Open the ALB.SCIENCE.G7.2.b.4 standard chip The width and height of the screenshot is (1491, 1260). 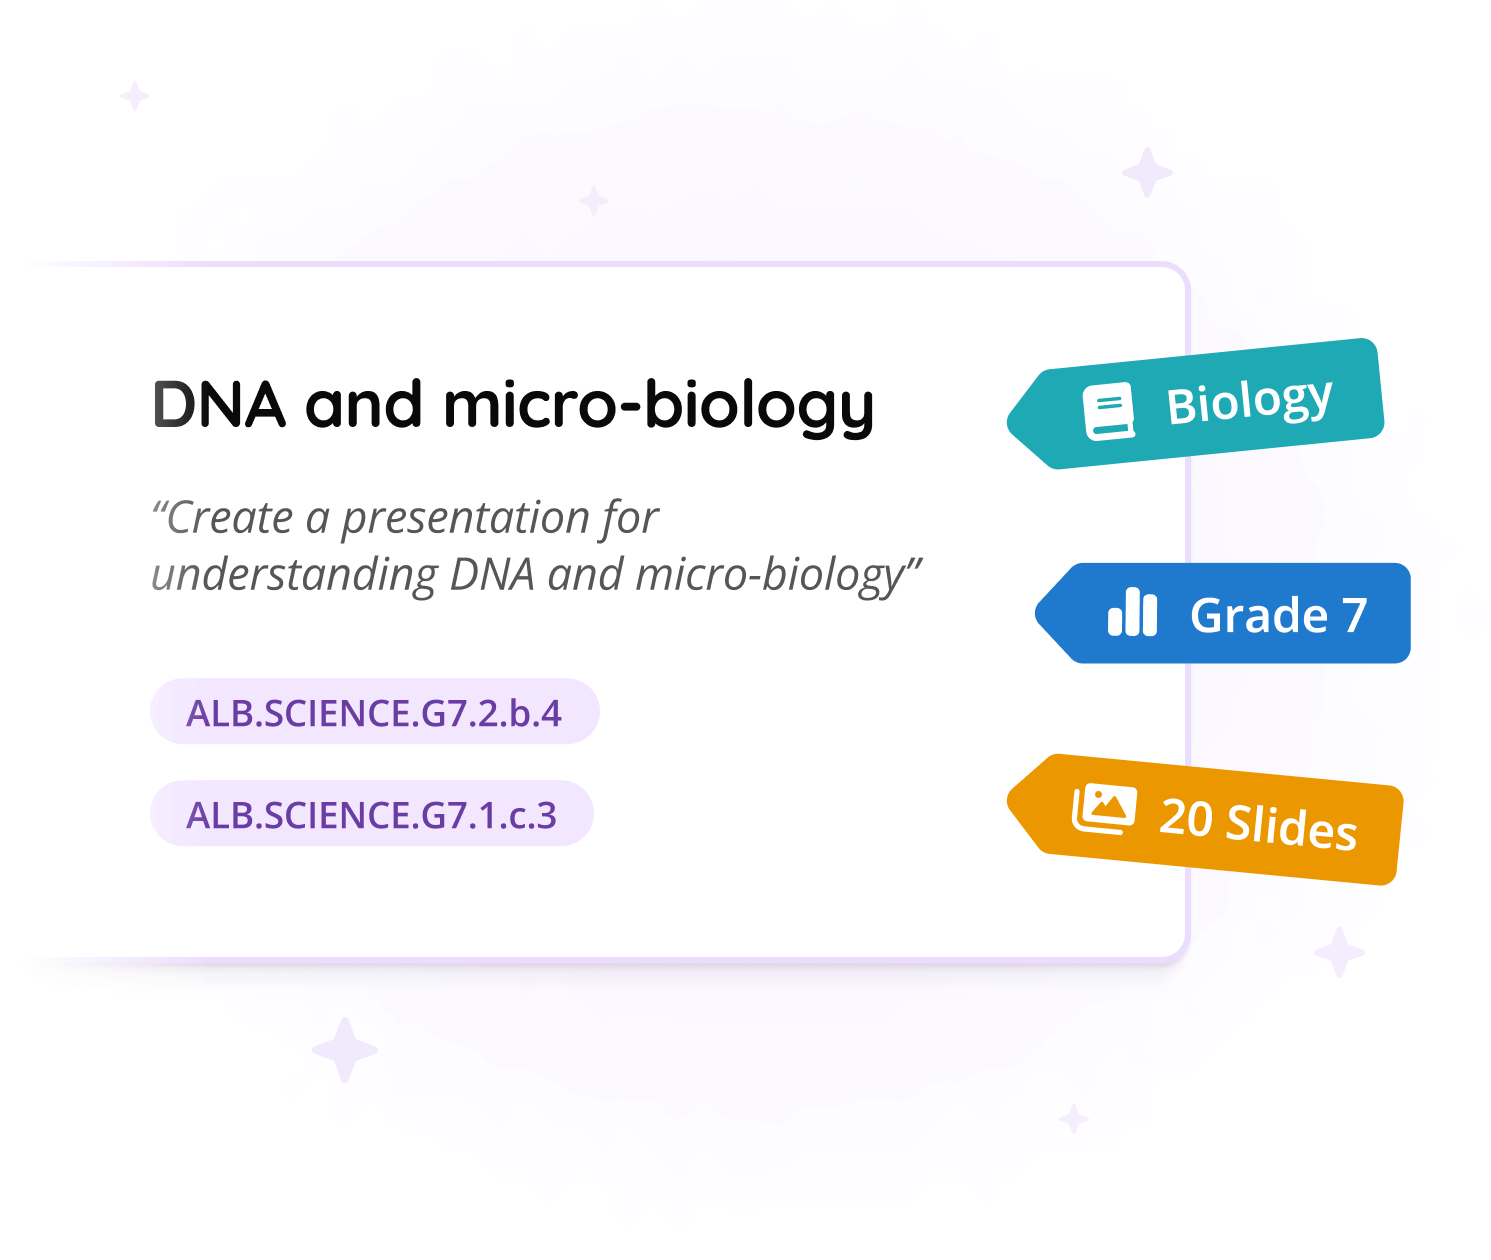[374, 713]
